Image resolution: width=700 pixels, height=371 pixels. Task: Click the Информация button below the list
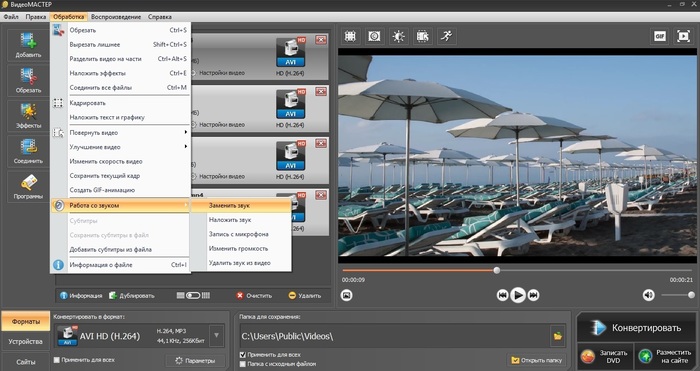tap(81, 296)
